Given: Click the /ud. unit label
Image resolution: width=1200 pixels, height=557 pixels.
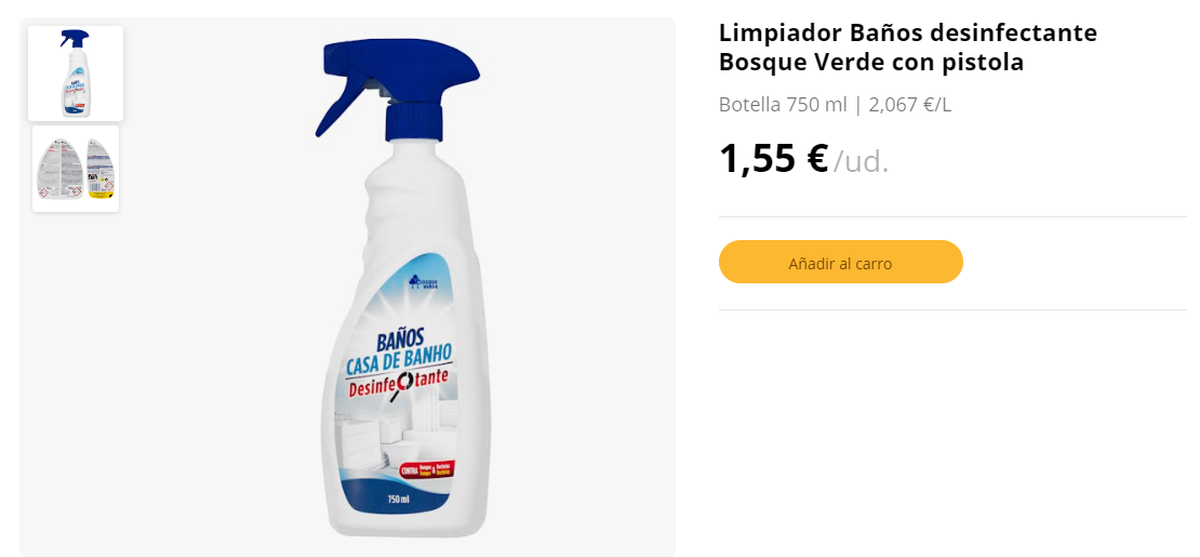Looking at the screenshot, I should [x=861, y=160].
